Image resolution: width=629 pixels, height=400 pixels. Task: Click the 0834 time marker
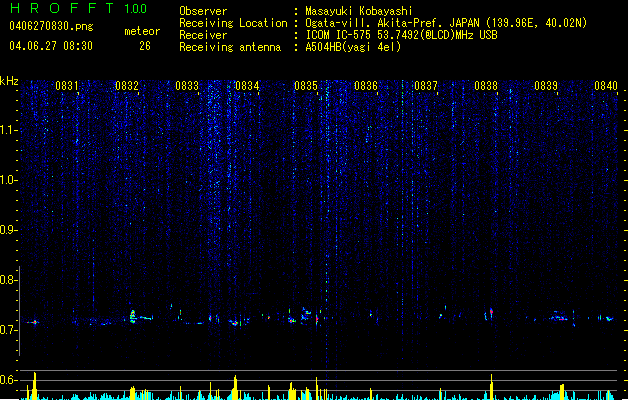click(x=247, y=86)
